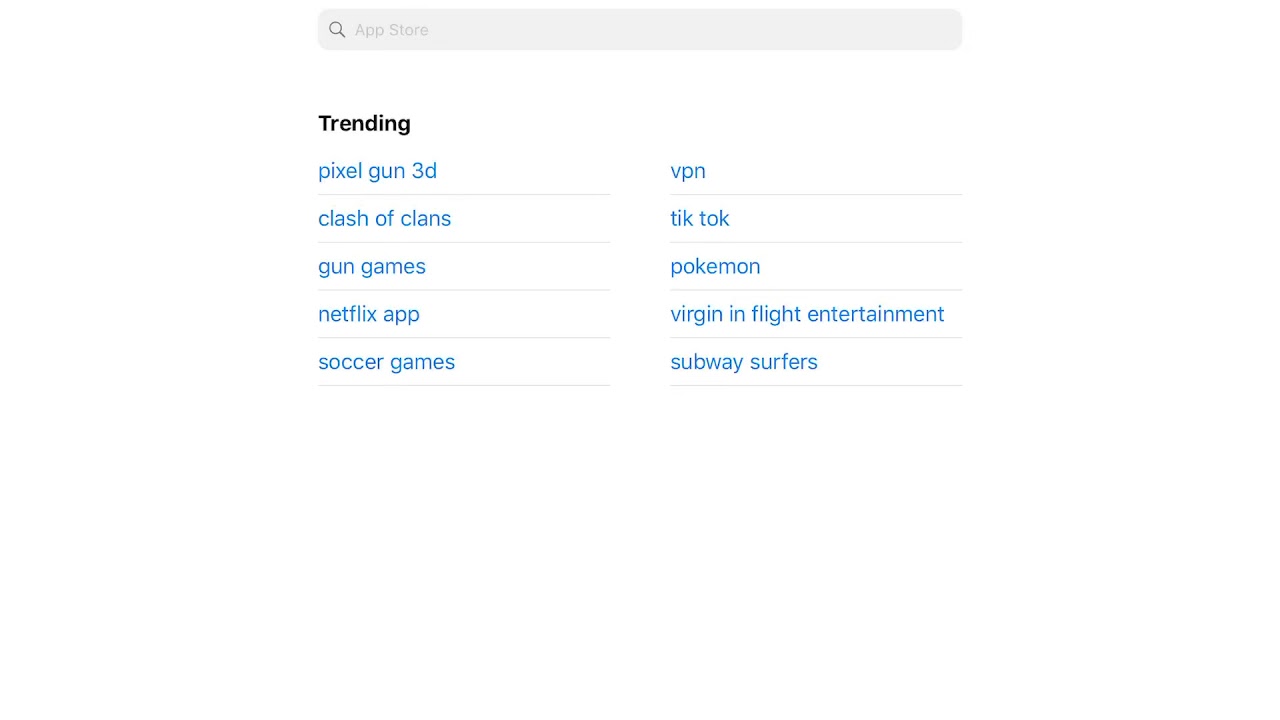Open the tik tok trending link
The width and height of the screenshot is (1280, 720).
point(699,219)
